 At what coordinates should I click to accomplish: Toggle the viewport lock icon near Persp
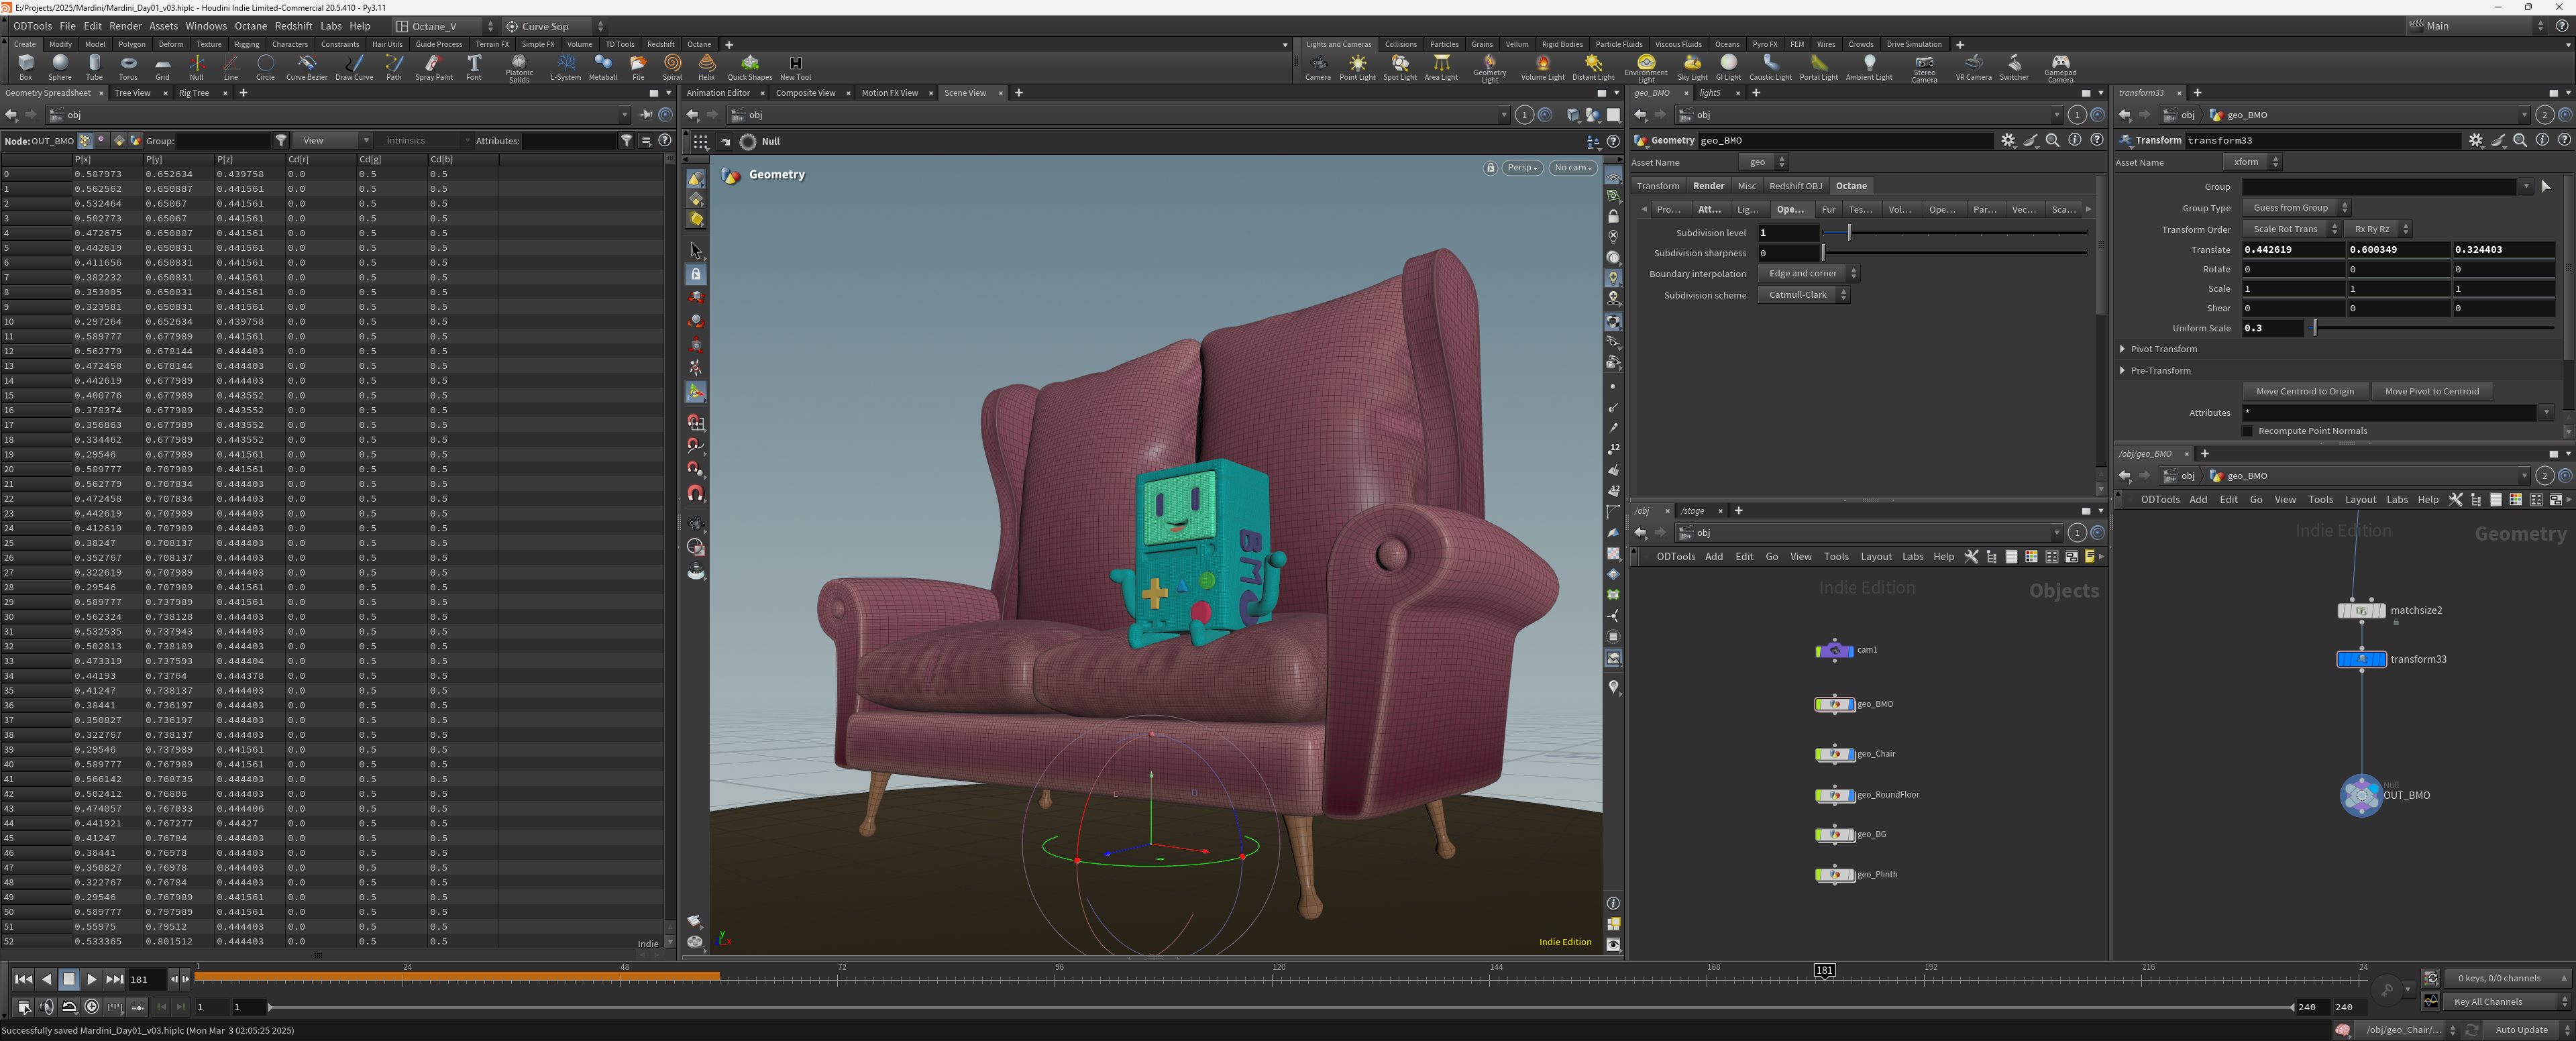tap(1490, 168)
